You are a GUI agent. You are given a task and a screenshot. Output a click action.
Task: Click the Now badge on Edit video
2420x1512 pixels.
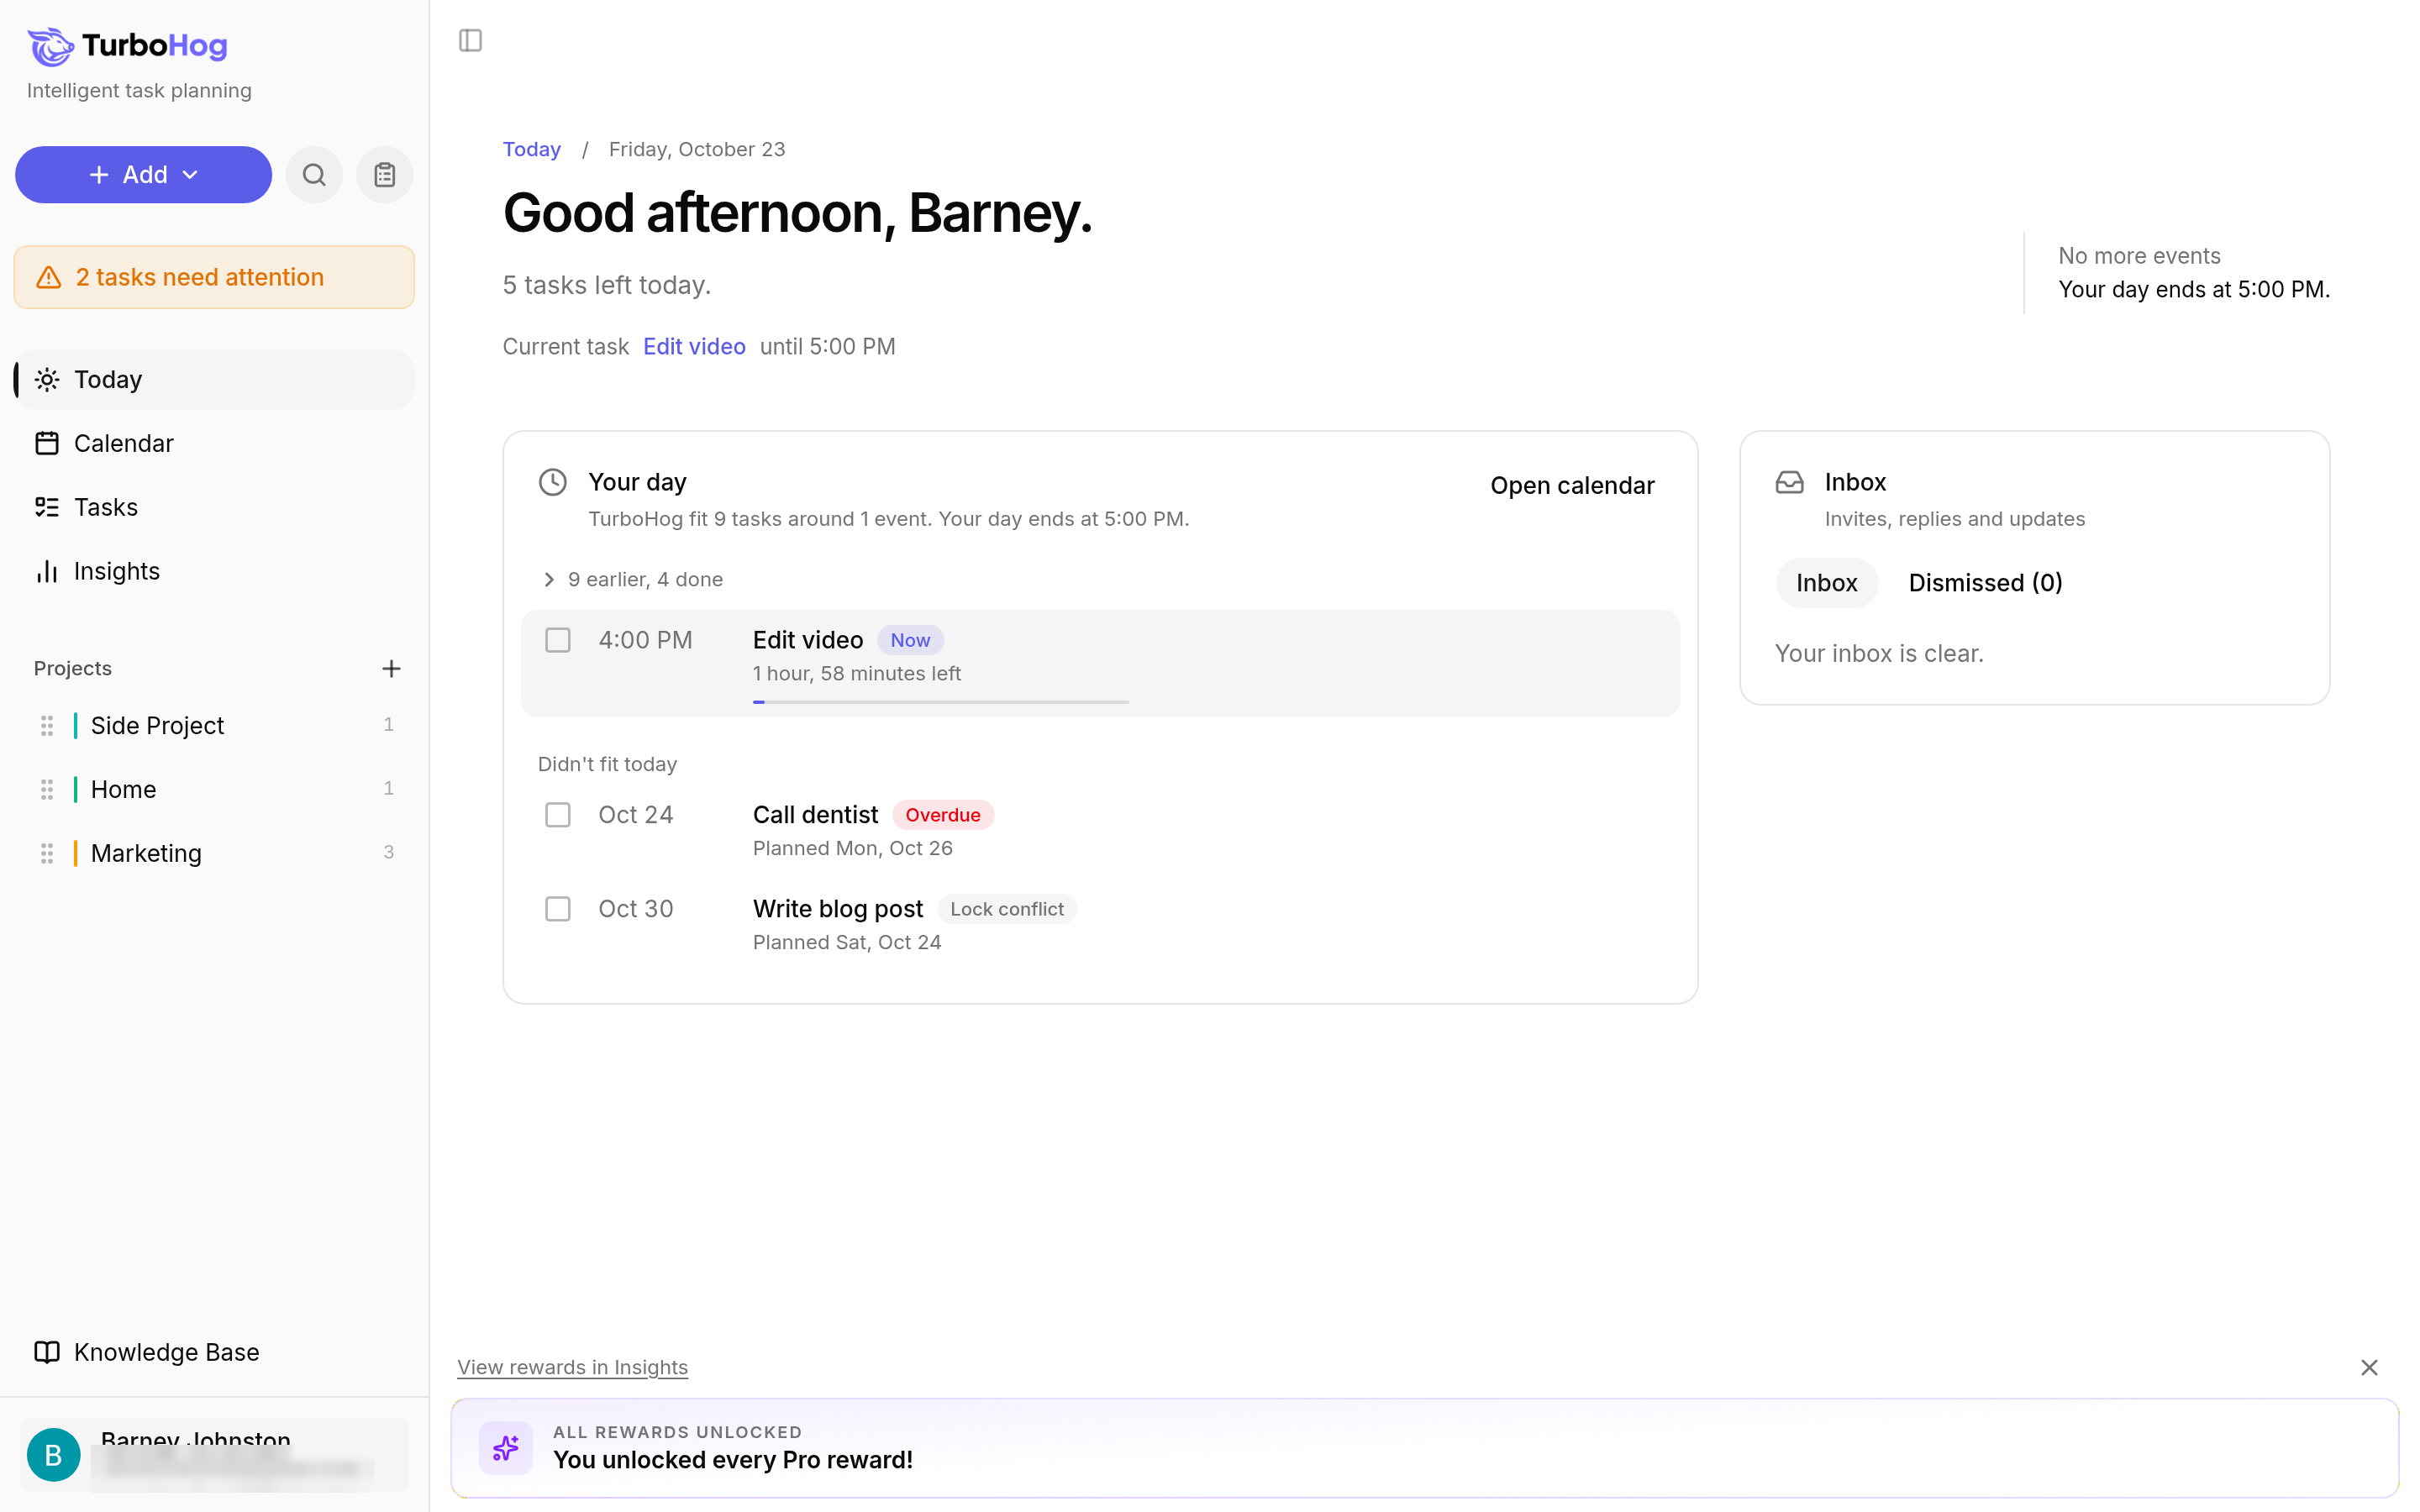(x=910, y=640)
